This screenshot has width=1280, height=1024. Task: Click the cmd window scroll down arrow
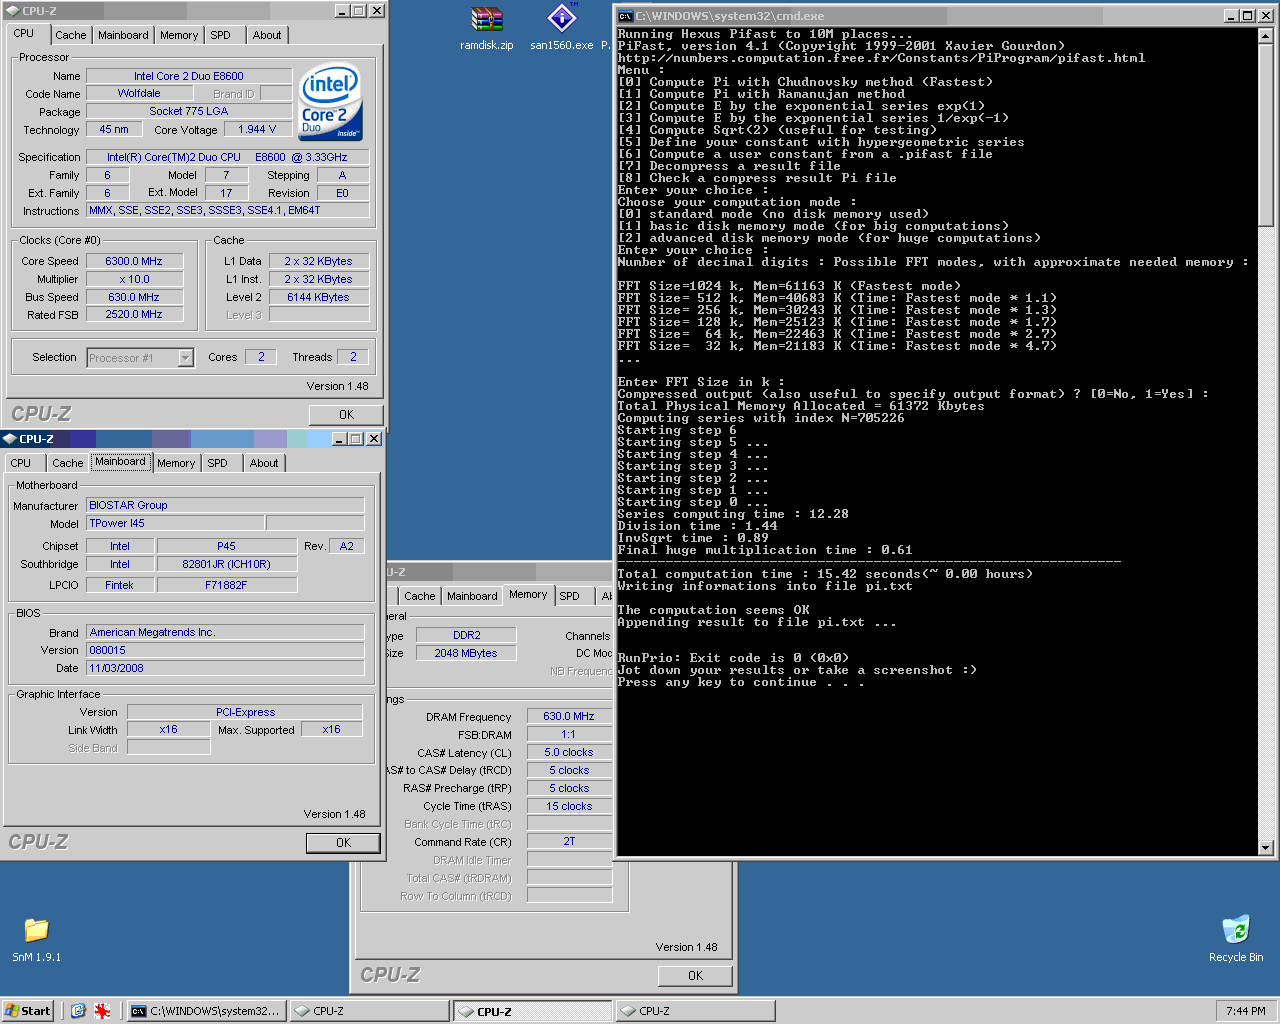coord(1265,848)
